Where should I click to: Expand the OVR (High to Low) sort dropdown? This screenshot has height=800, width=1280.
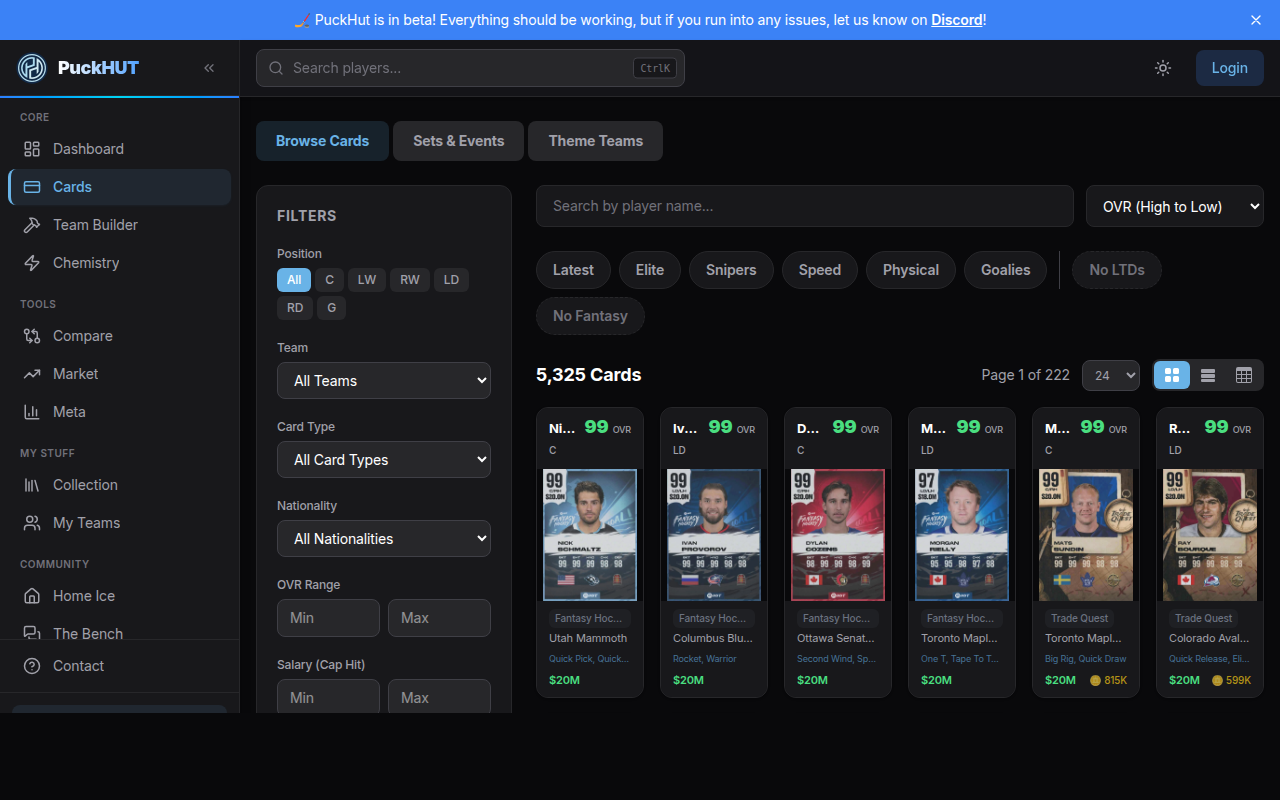[1174, 207]
